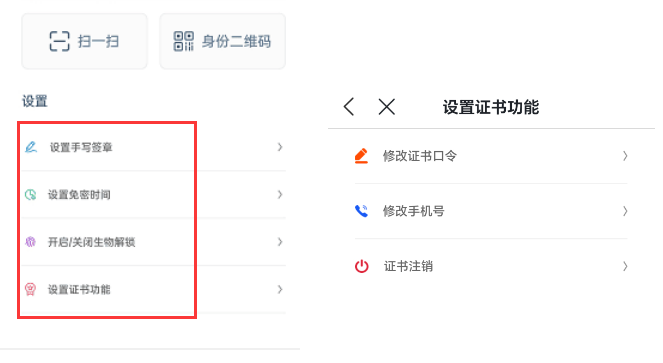Click the fingerprint biometric unlock icon
Image resolution: width=663 pixels, height=363 pixels.
point(30,242)
